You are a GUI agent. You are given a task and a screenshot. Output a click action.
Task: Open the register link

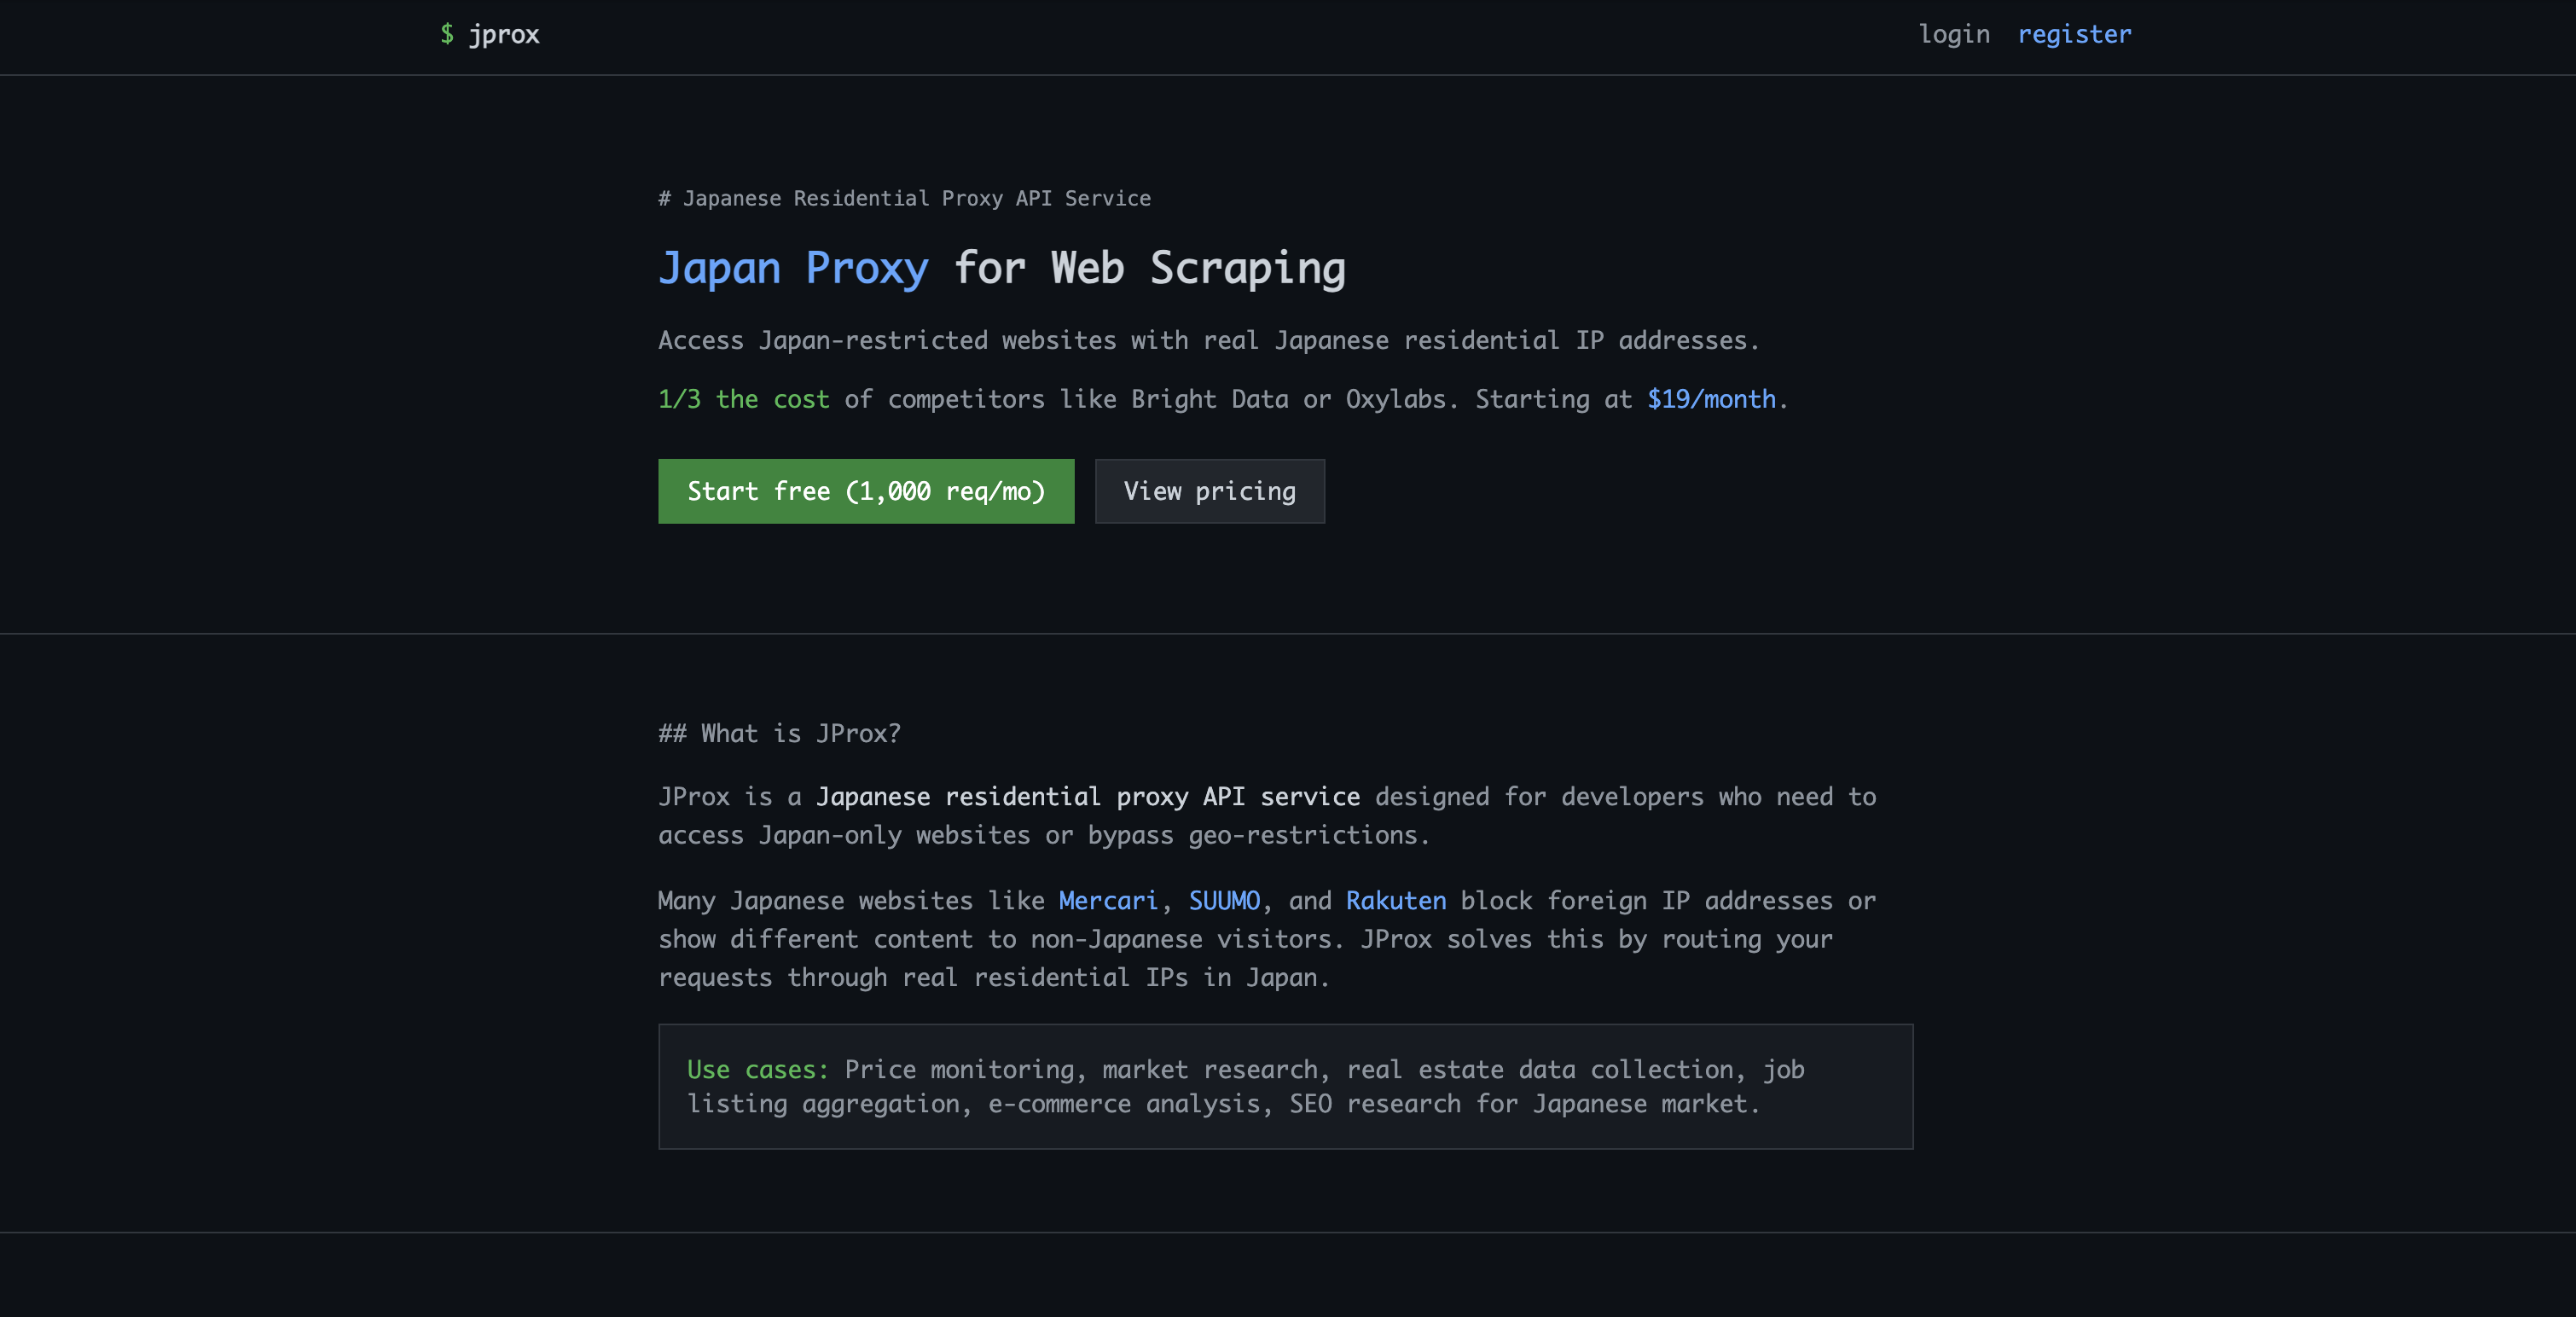(x=2074, y=33)
